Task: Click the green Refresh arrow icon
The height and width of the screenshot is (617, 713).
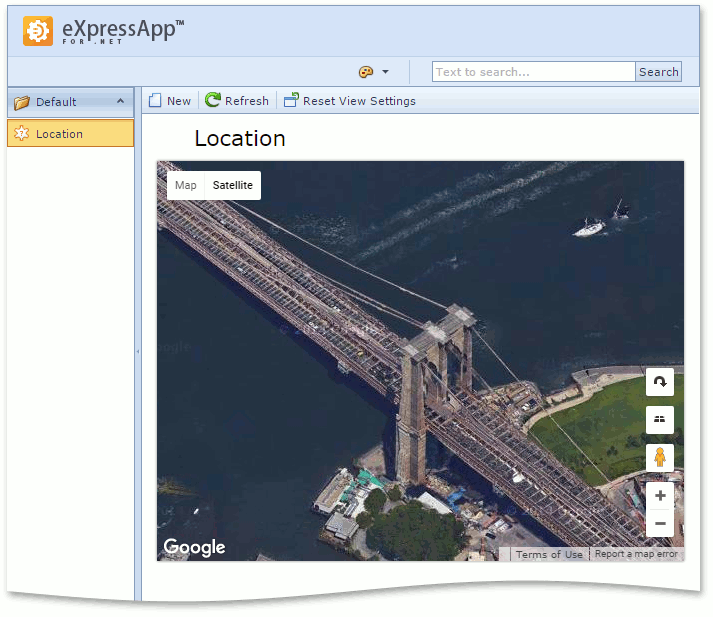Action: click(213, 100)
